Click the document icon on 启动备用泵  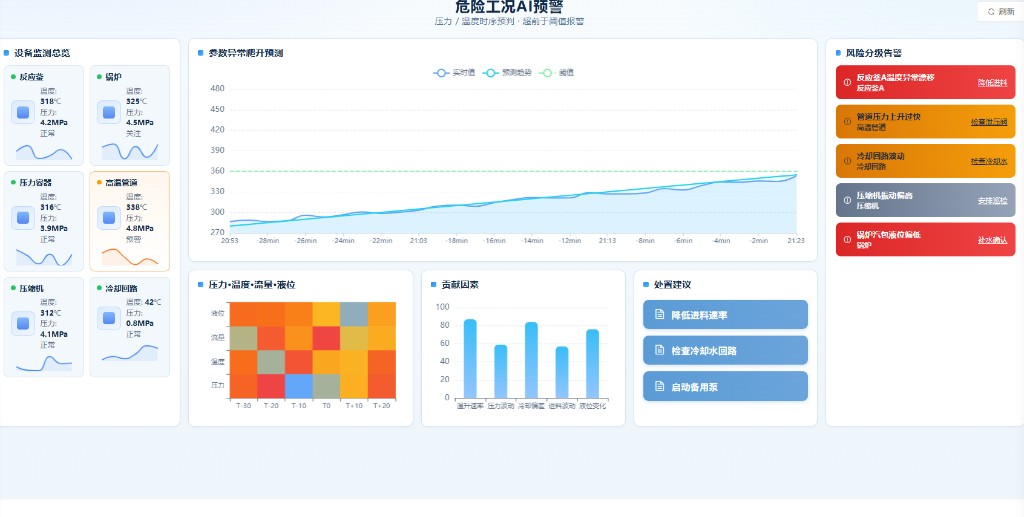[660, 386]
